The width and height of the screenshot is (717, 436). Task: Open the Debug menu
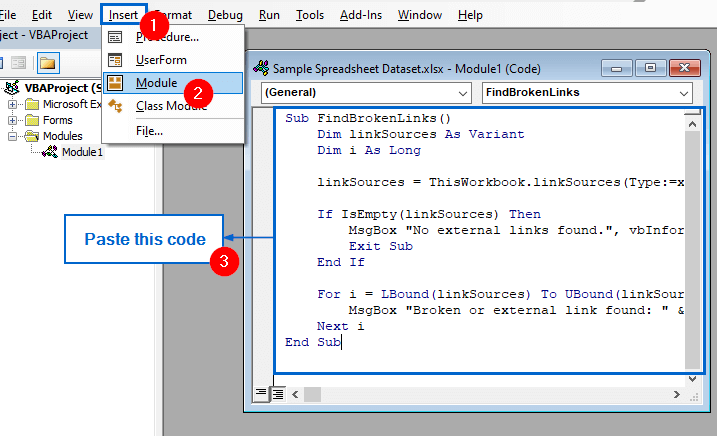pos(226,15)
